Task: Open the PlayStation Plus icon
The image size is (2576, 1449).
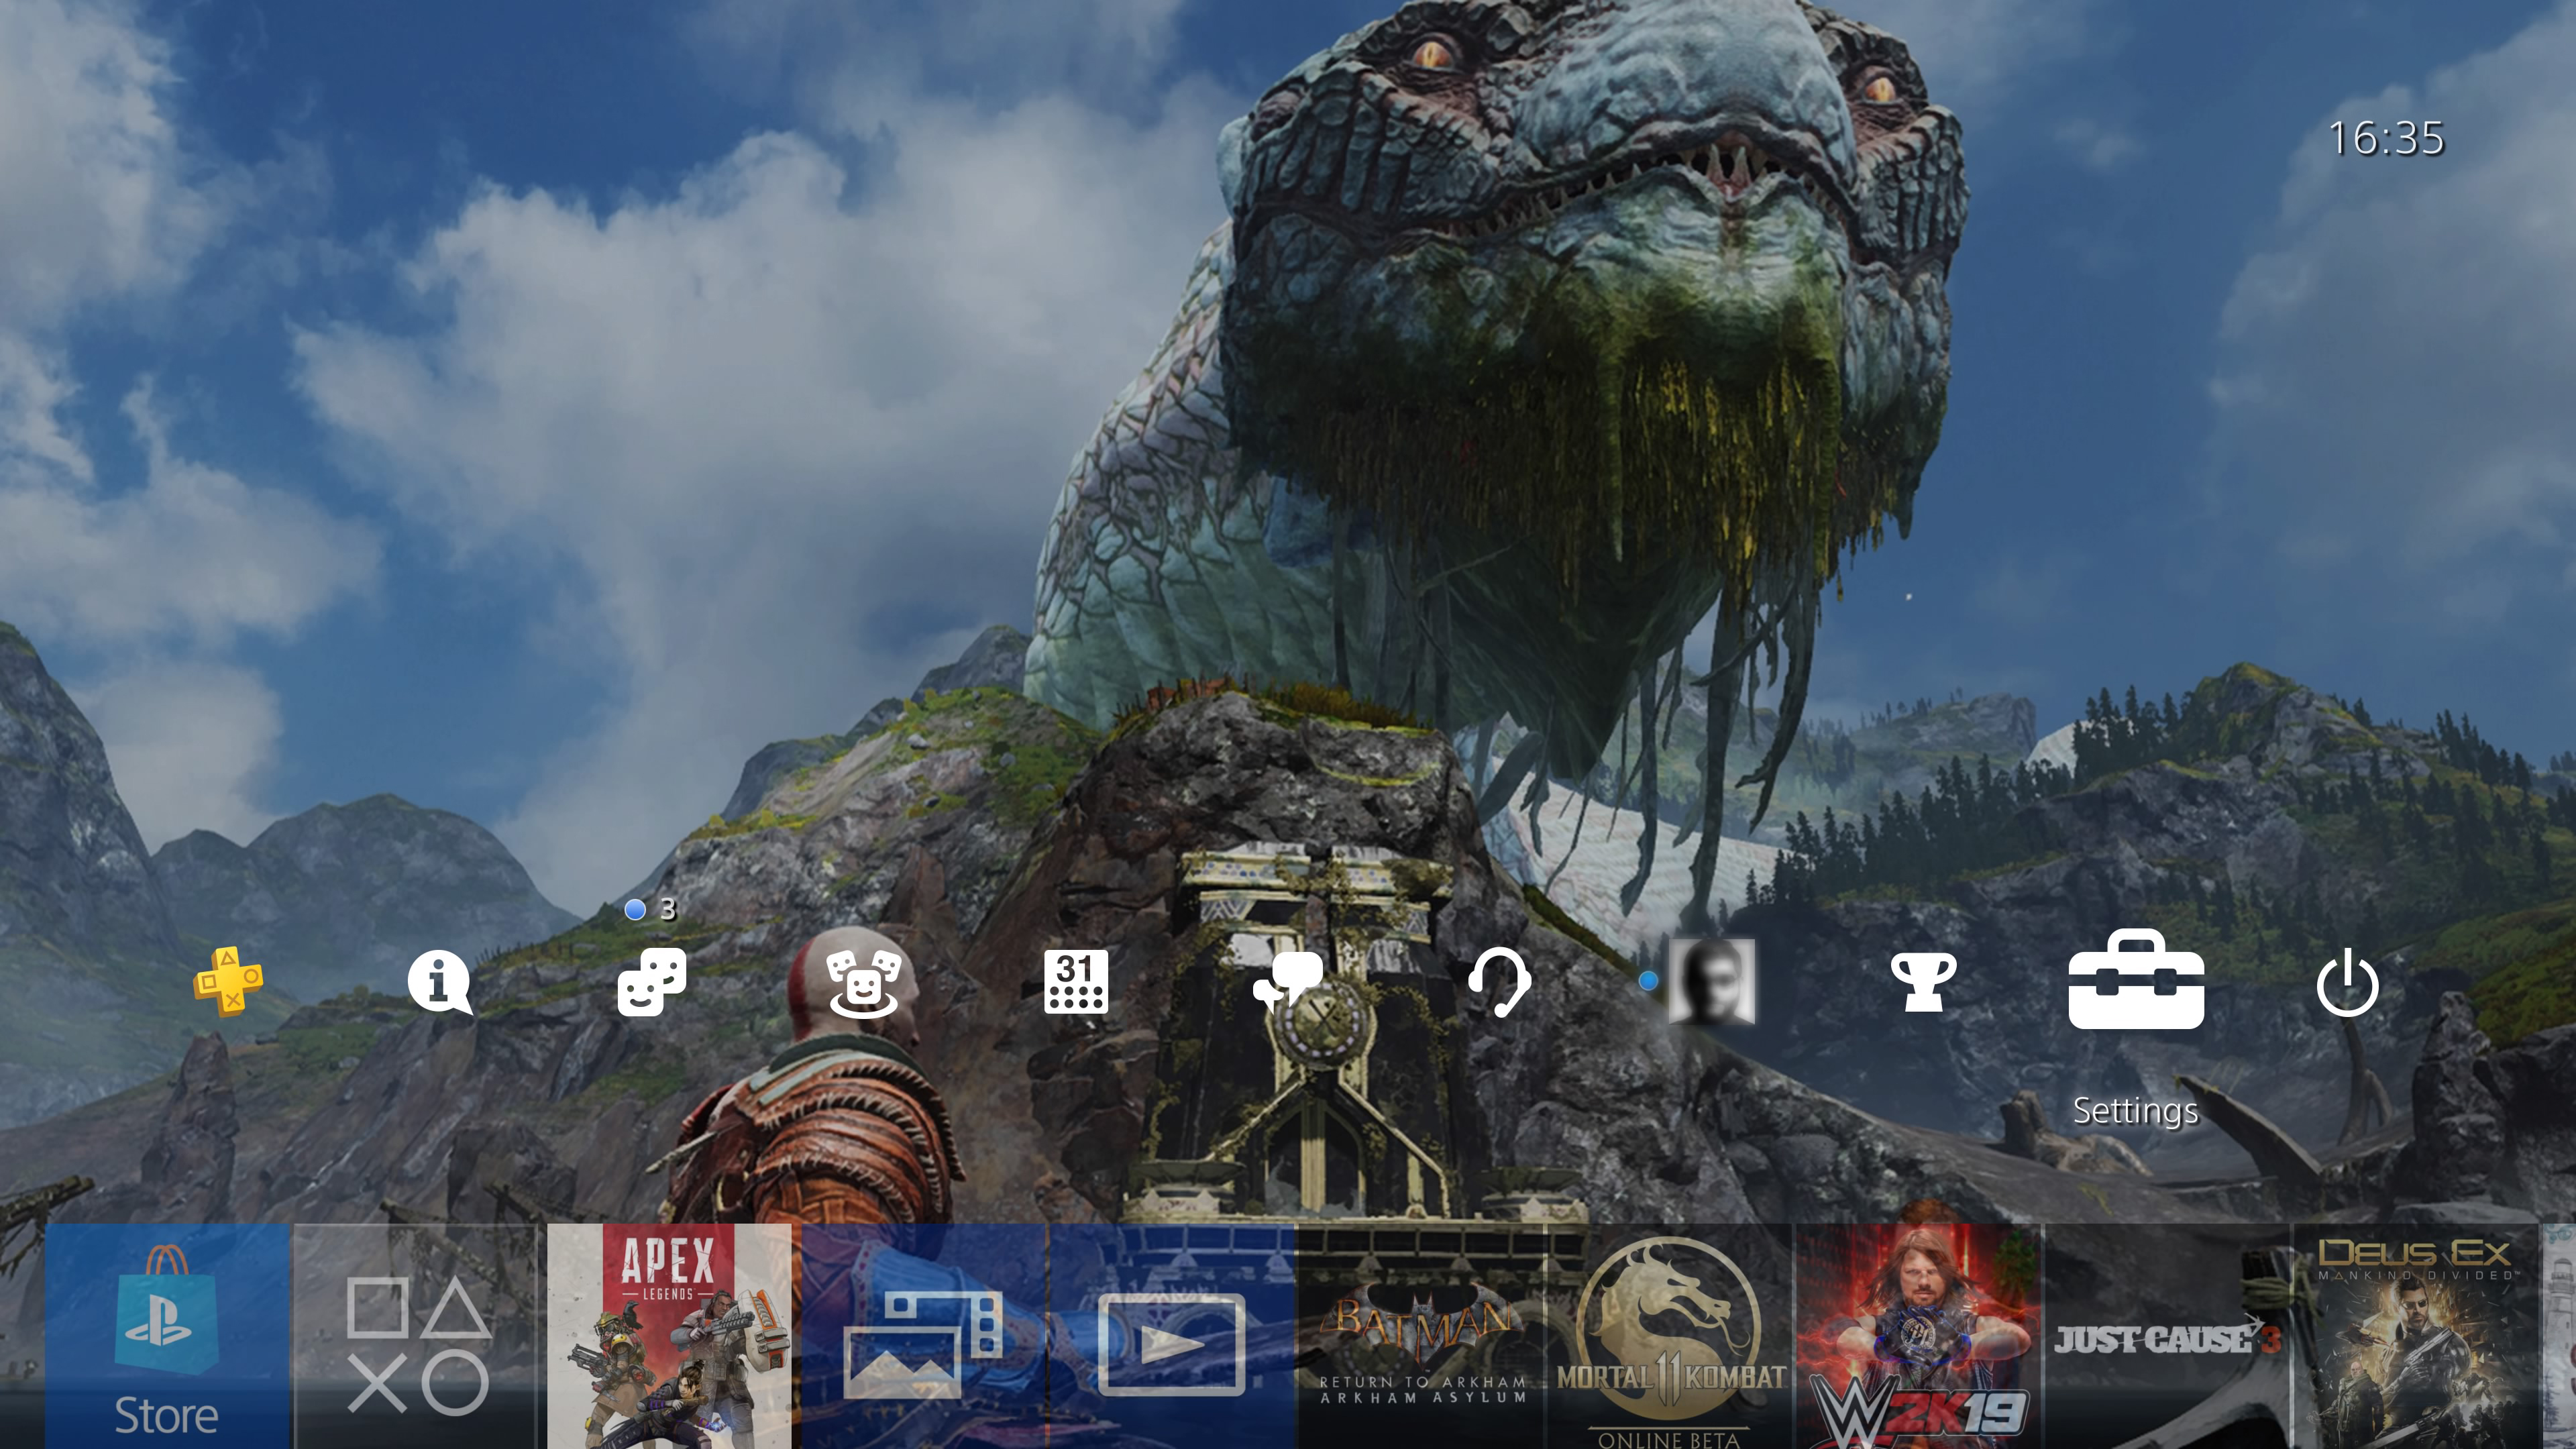Action: point(228,982)
